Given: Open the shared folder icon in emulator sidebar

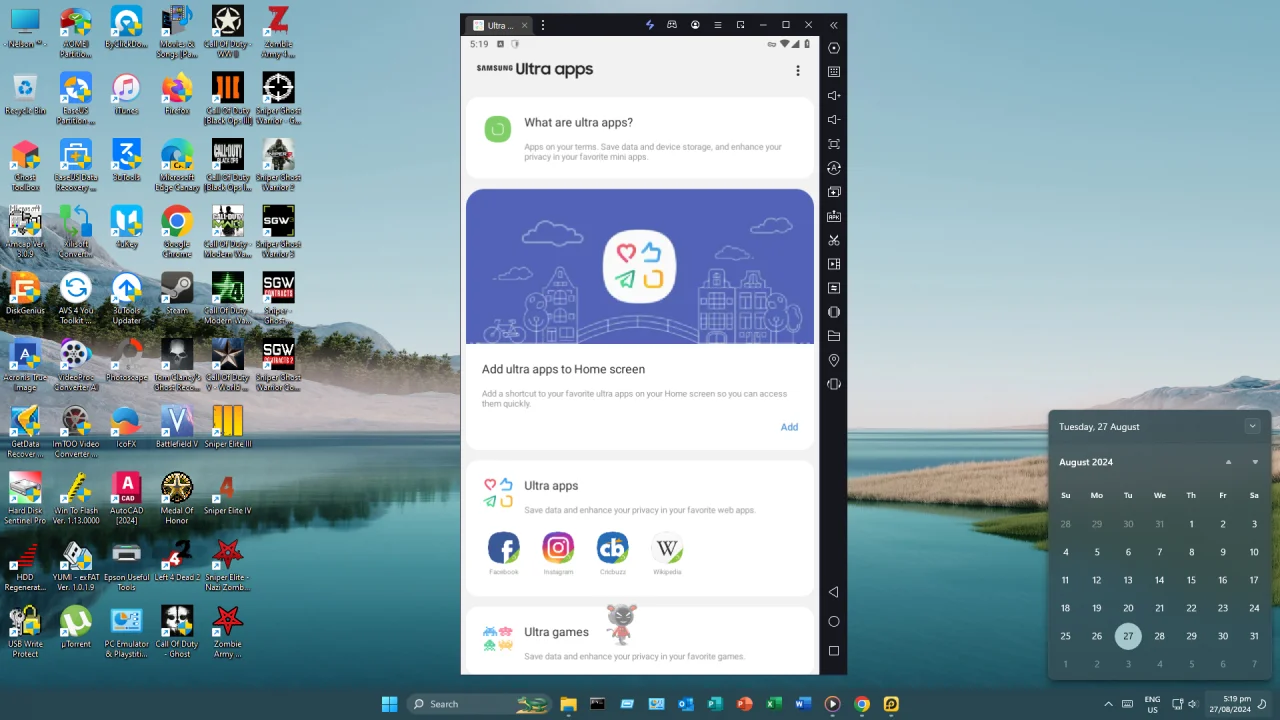Looking at the screenshot, I should [834, 336].
